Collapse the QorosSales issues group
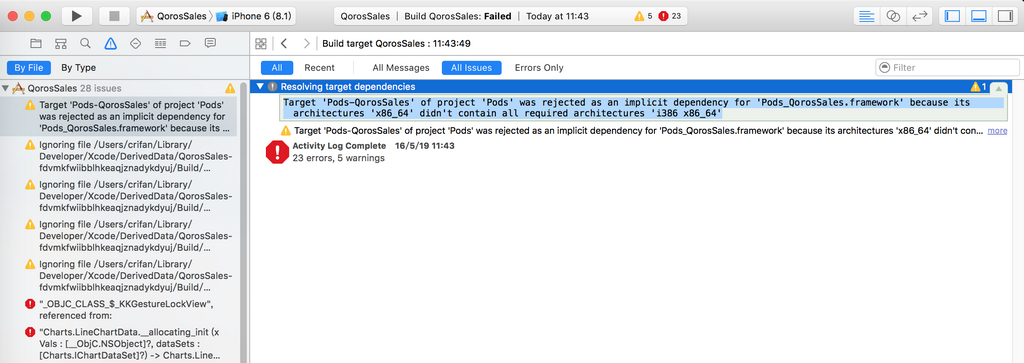 tap(6, 88)
